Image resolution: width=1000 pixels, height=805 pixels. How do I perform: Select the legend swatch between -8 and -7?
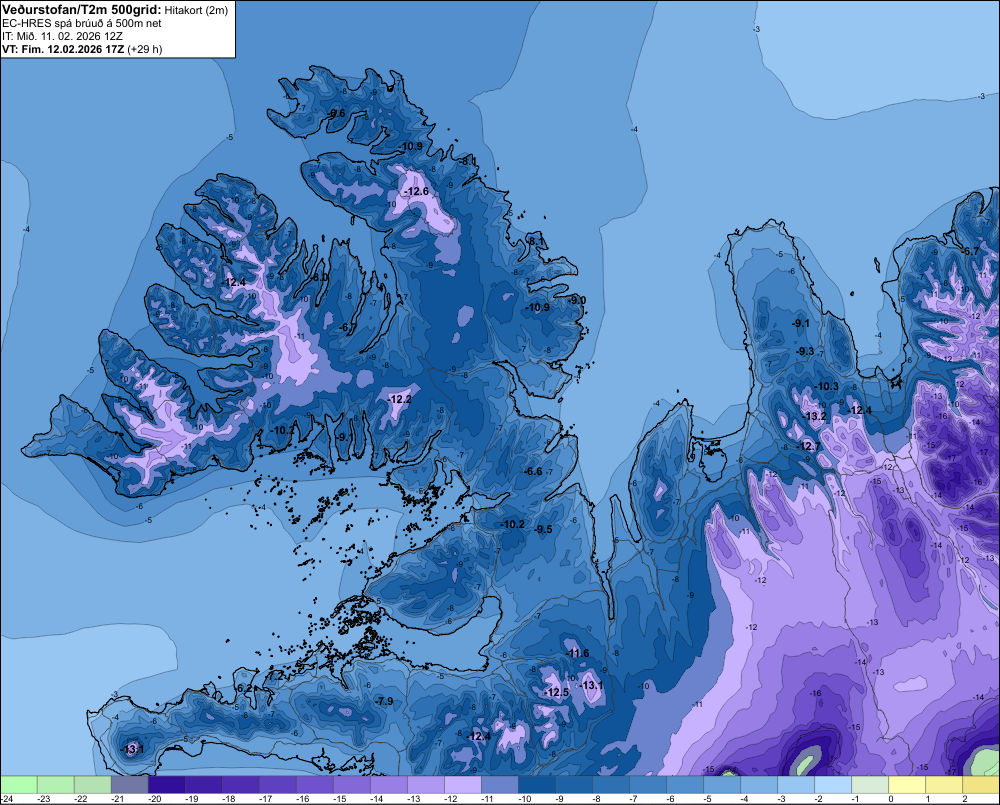pyautogui.click(x=611, y=784)
